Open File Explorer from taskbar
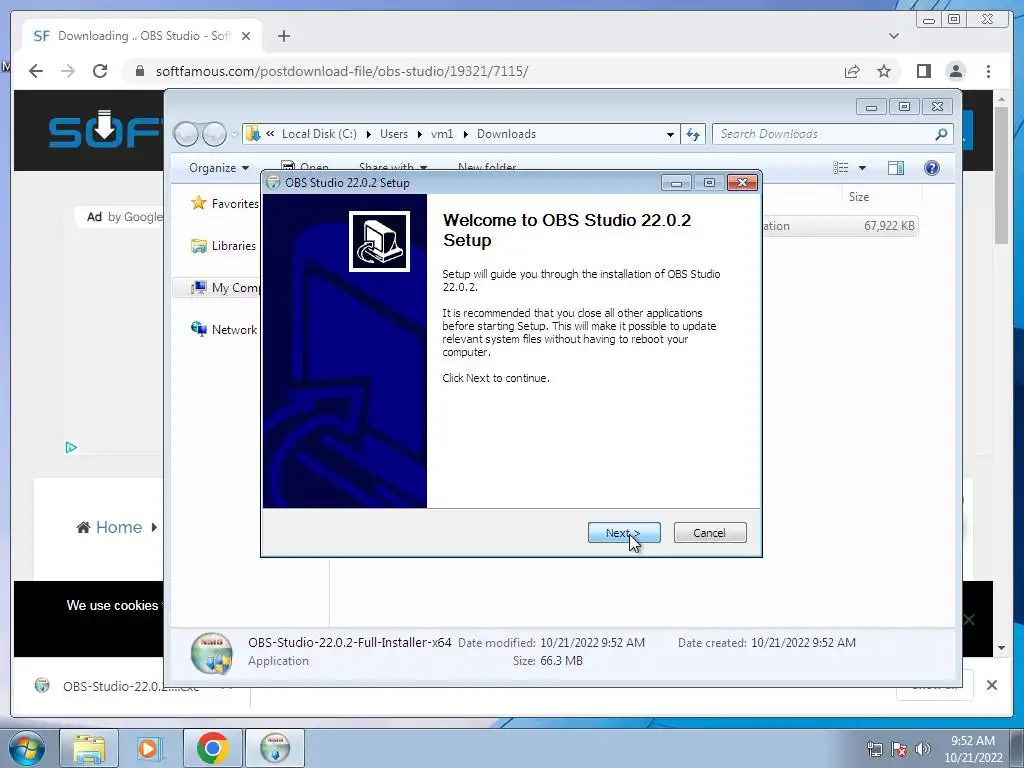 (89, 748)
